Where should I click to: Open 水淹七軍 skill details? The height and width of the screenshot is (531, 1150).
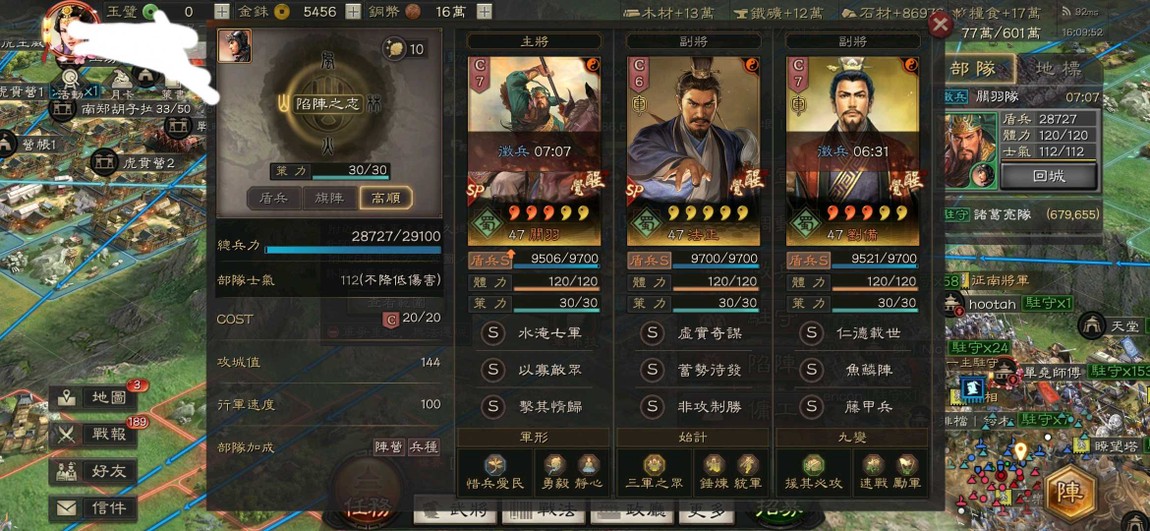click(x=534, y=333)
